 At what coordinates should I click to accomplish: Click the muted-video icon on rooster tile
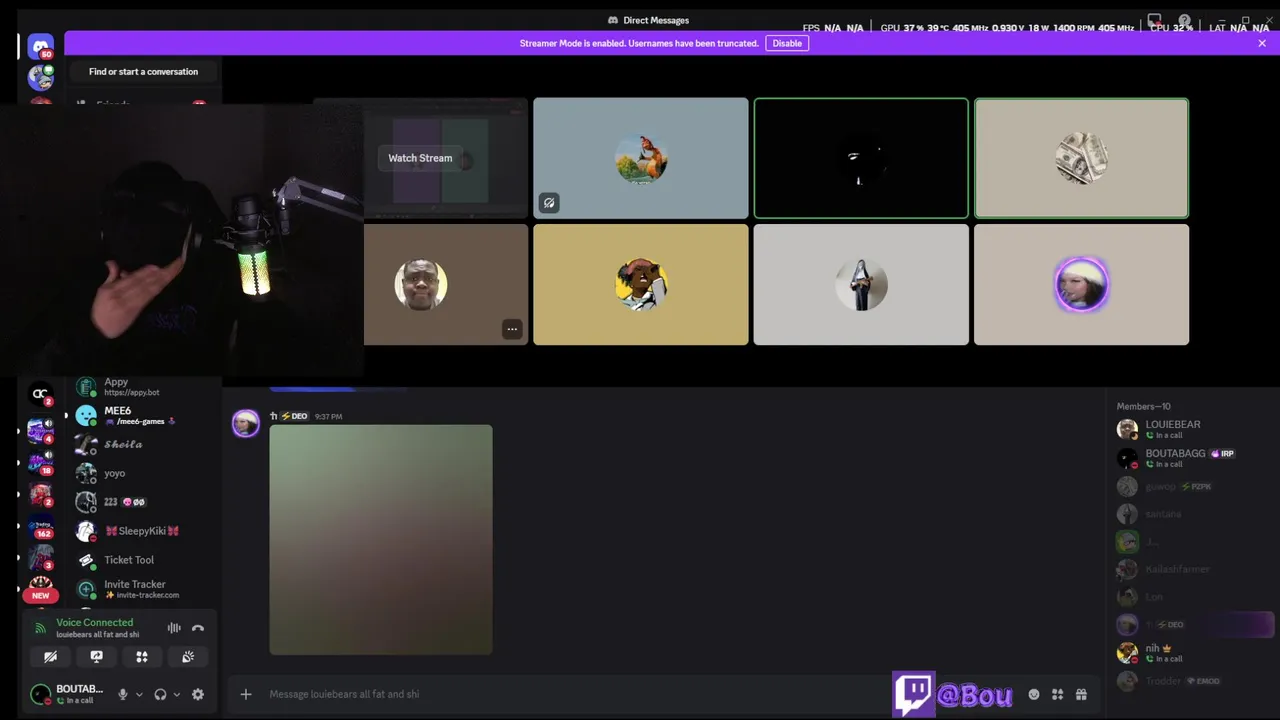click(549, 203)
